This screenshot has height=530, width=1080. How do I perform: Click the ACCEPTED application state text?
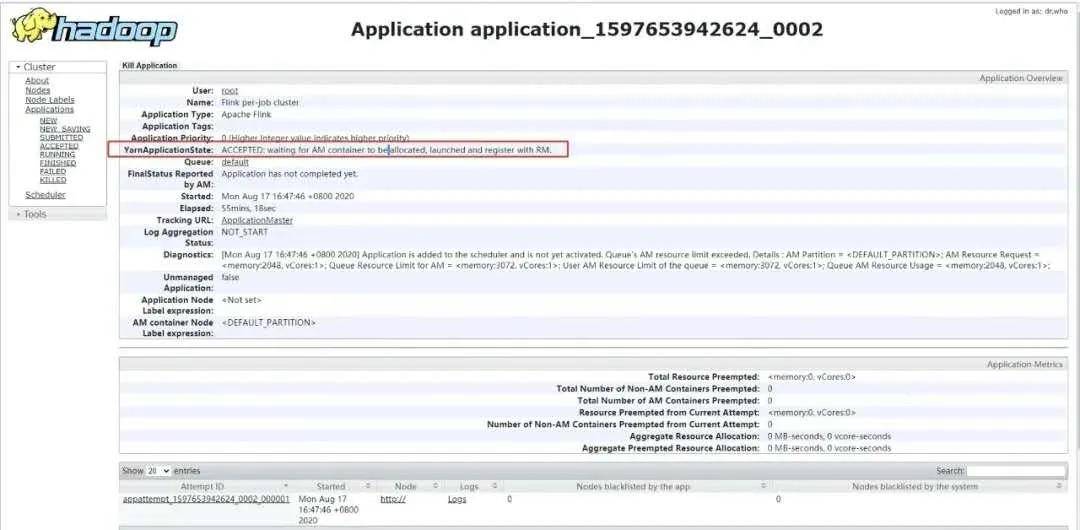(x=386, y=150)
